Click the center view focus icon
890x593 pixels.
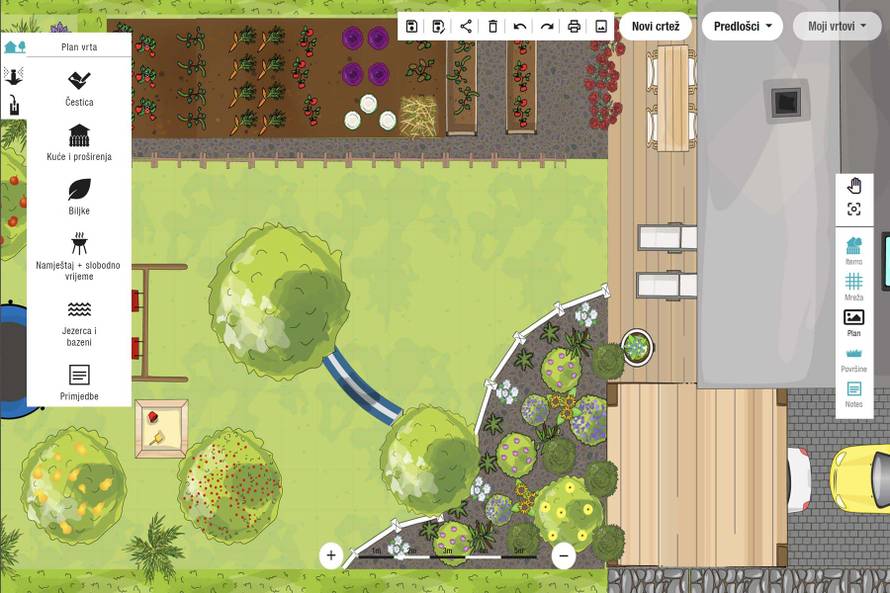(x=854, y=209)
